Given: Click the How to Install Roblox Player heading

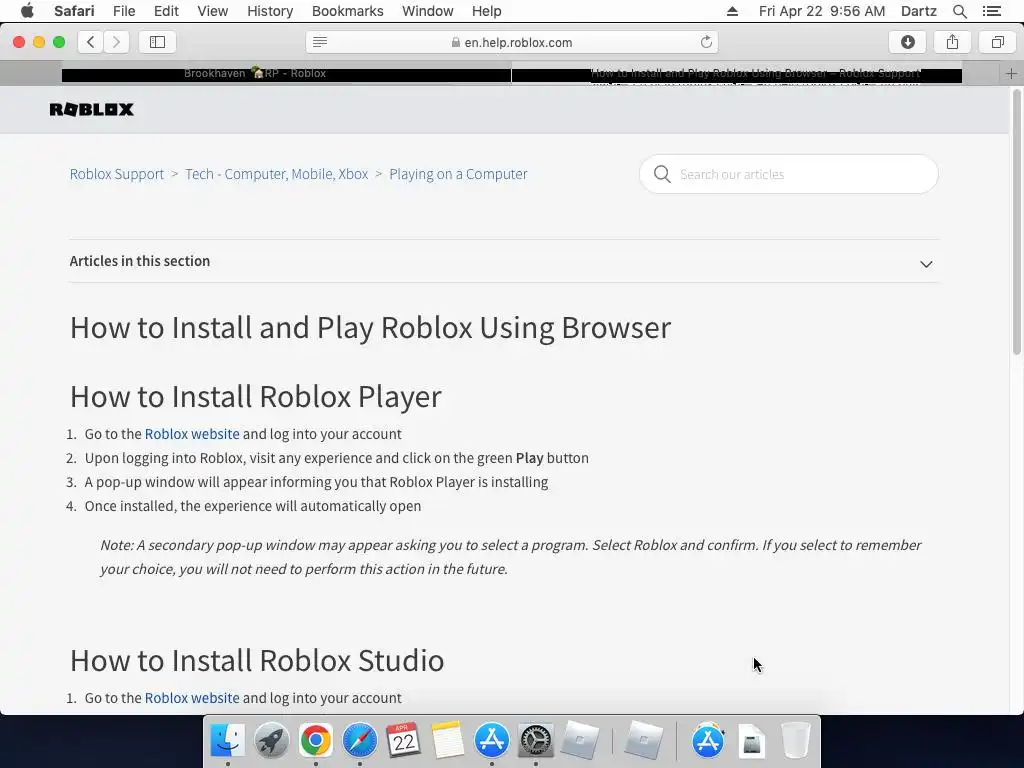Looking at the screenshot, I should coord(255,396).
